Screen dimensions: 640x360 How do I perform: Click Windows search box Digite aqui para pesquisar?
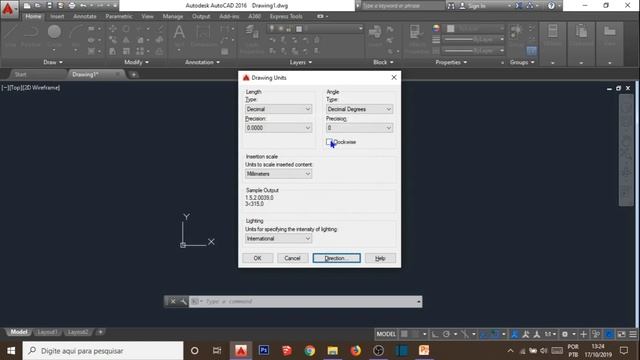point(103,351)
